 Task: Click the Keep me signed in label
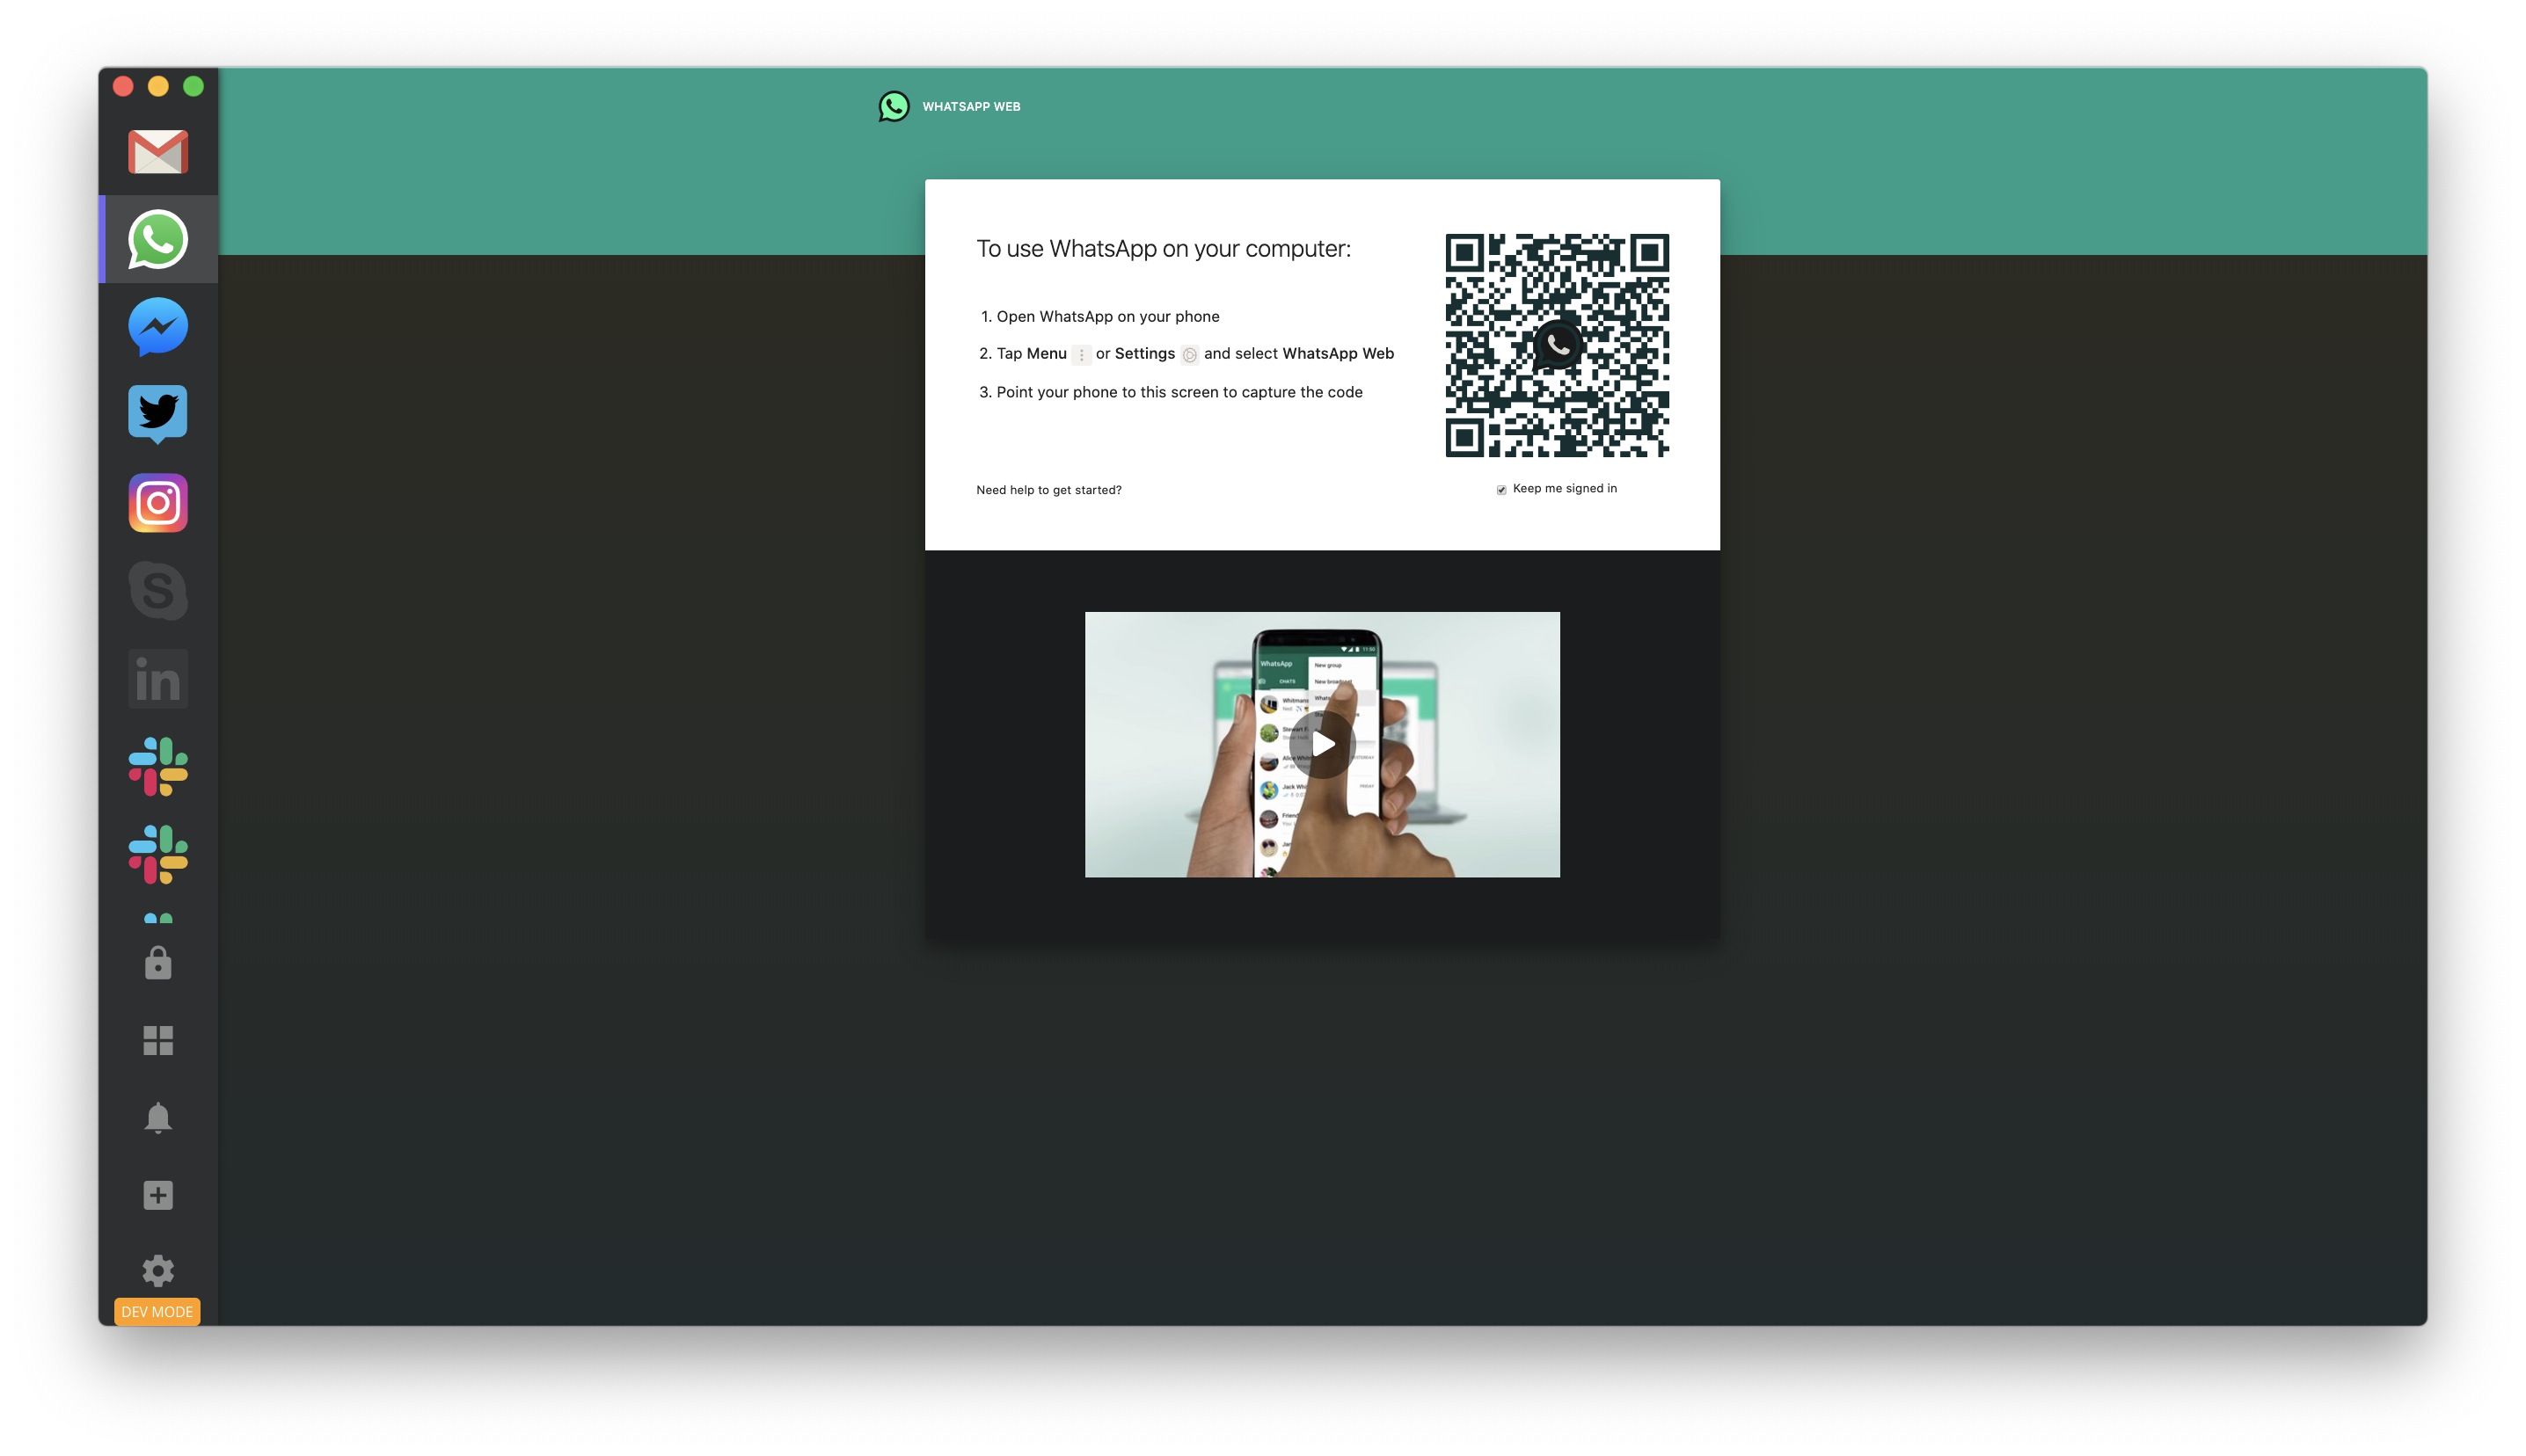coord(1564,489)
